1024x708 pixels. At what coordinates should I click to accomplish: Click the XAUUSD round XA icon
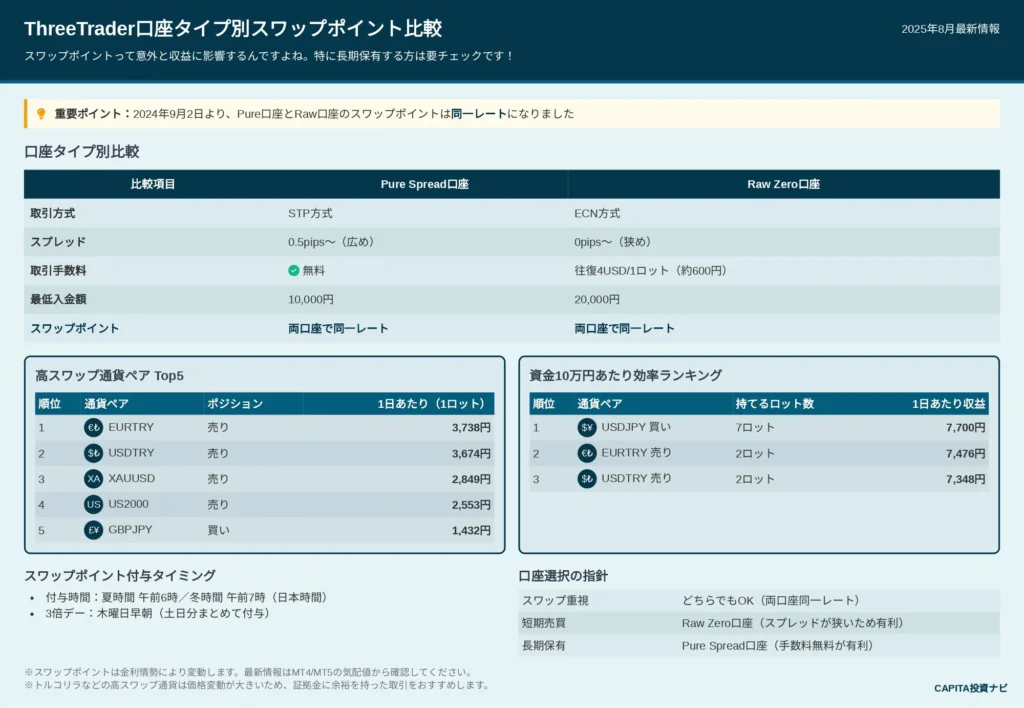(93, 479)
